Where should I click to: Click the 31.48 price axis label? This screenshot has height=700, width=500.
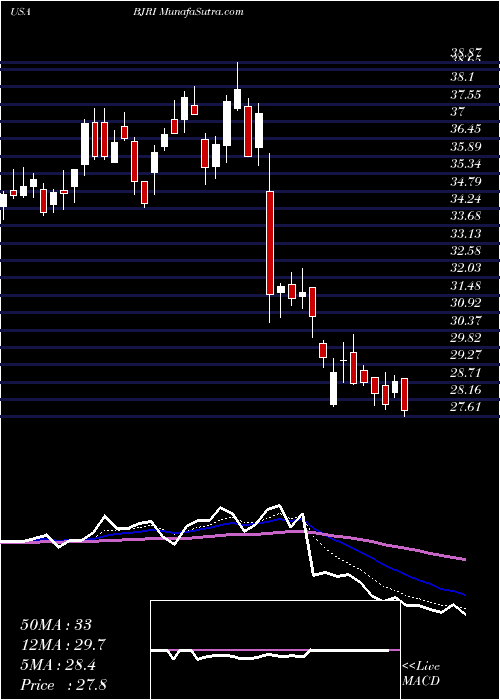tap(466, 285)
